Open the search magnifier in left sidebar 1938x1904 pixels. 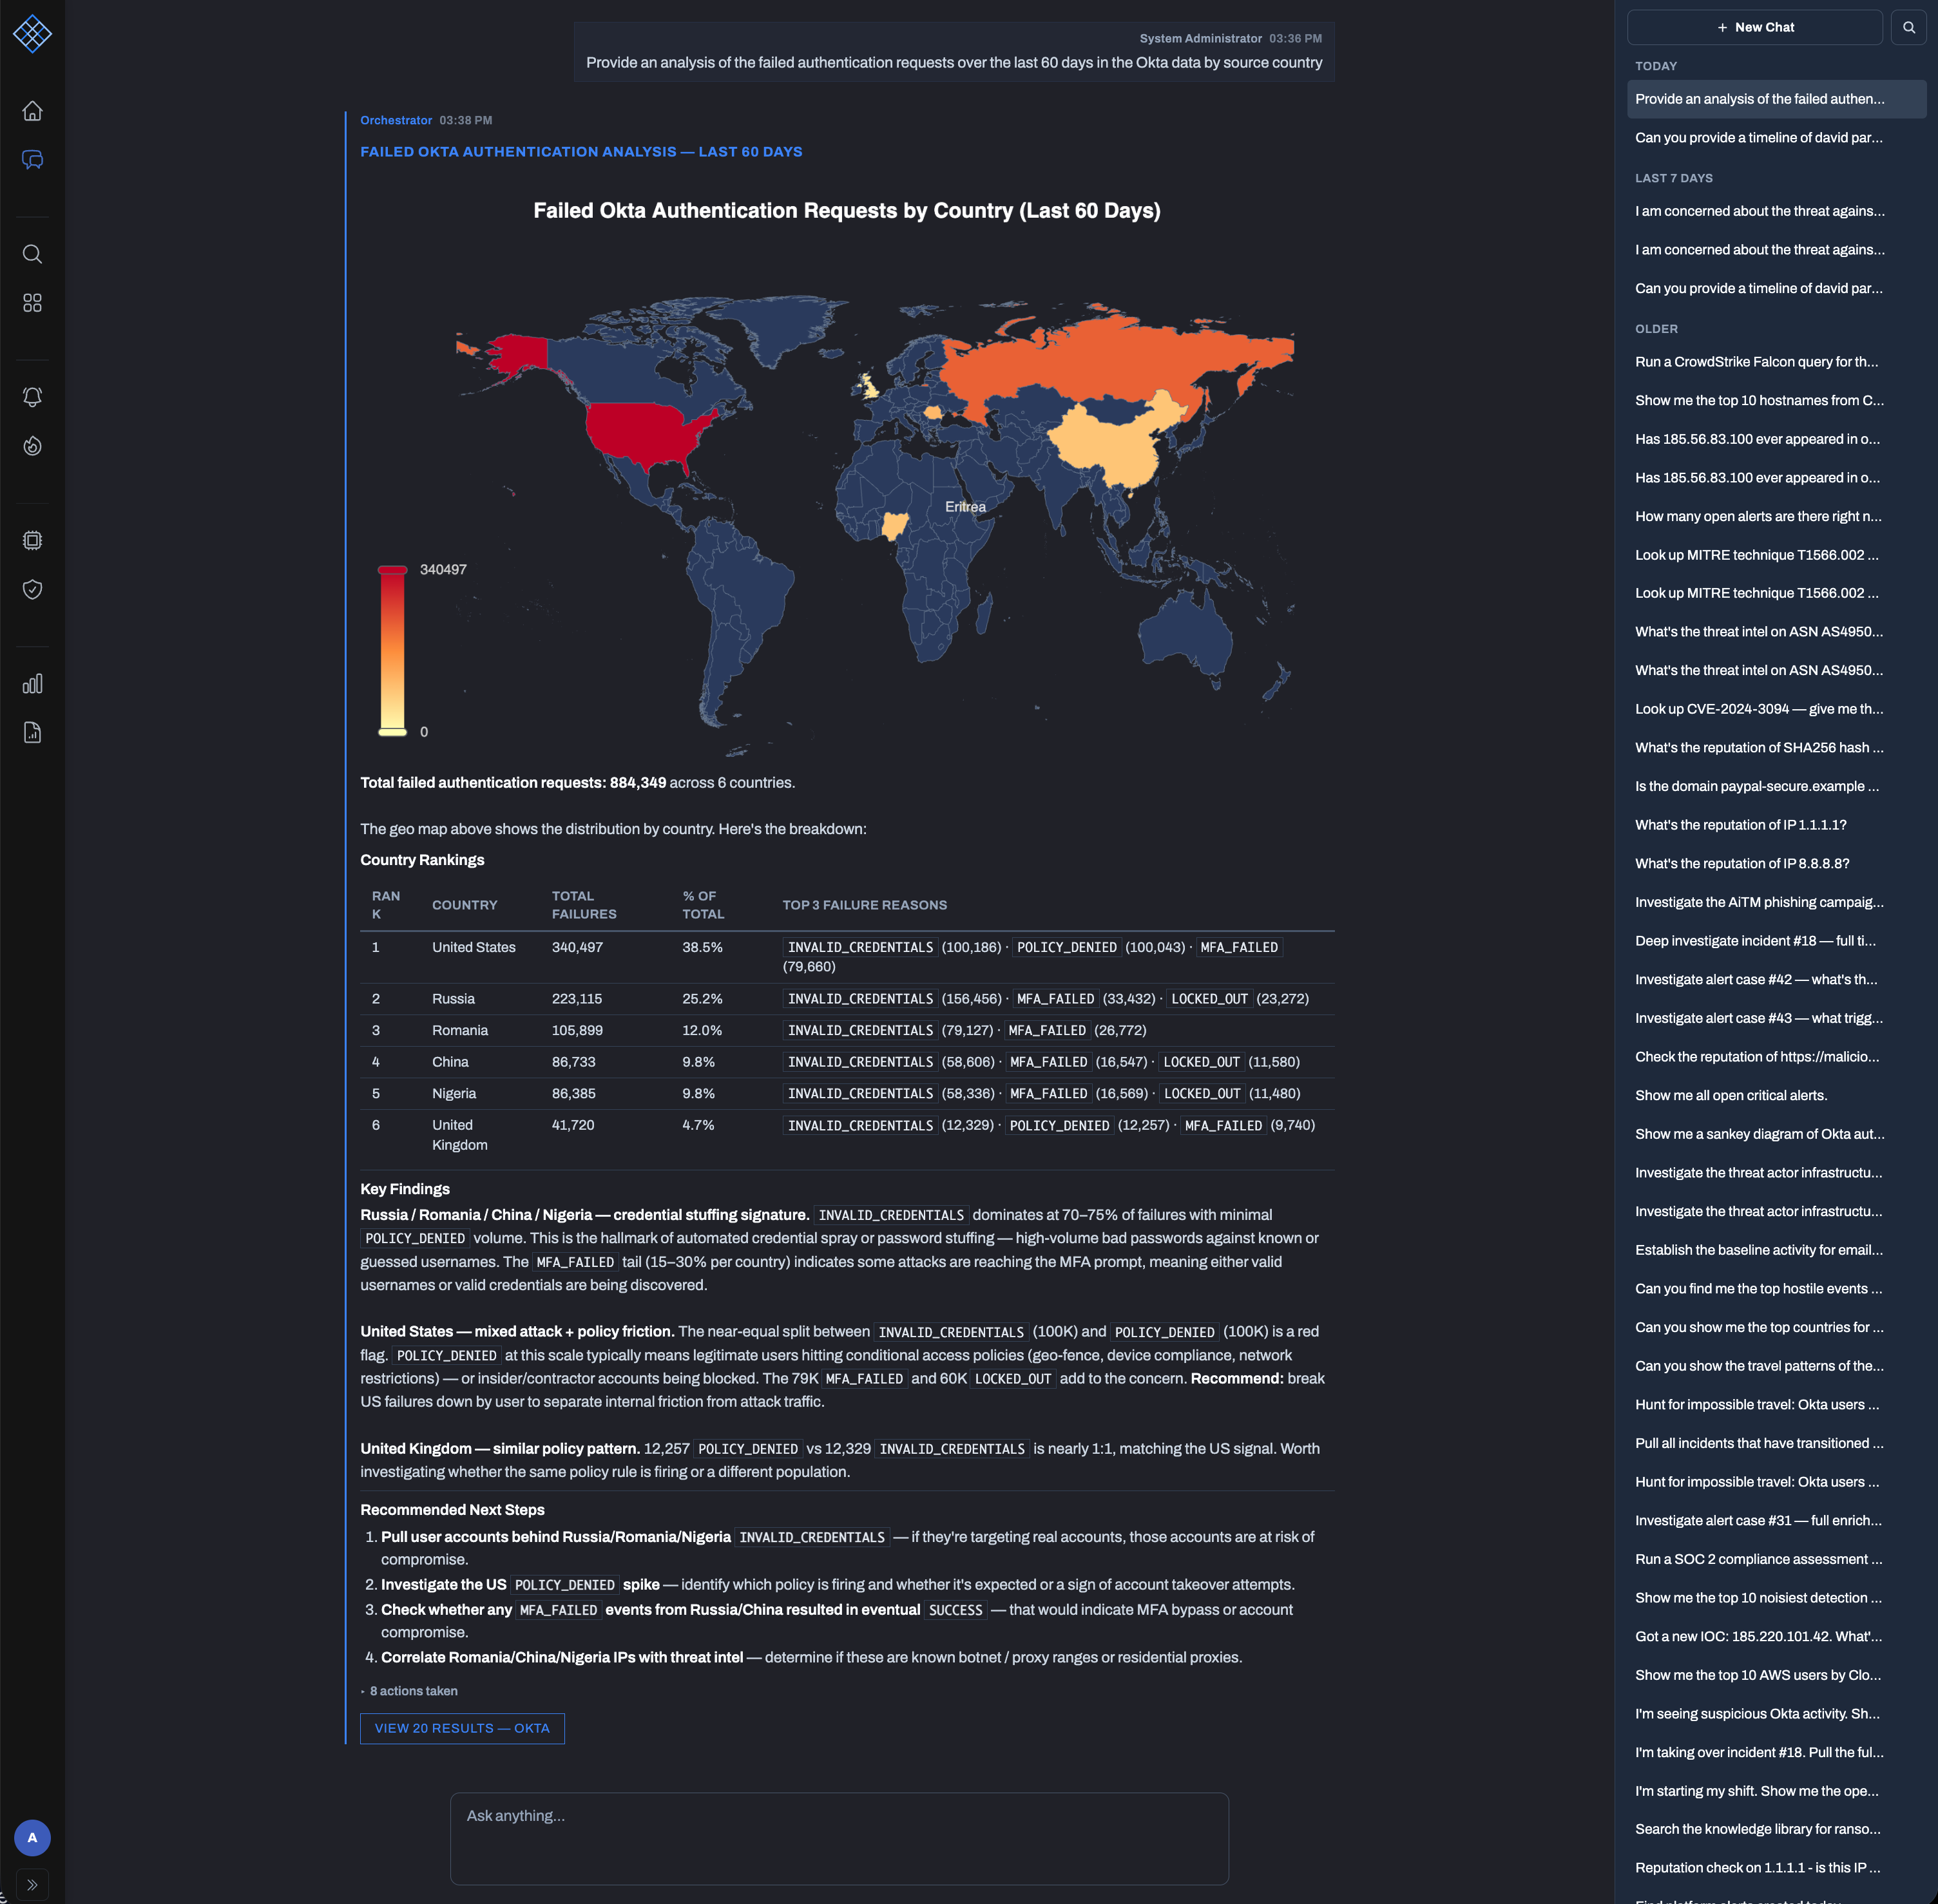[32, 254]
